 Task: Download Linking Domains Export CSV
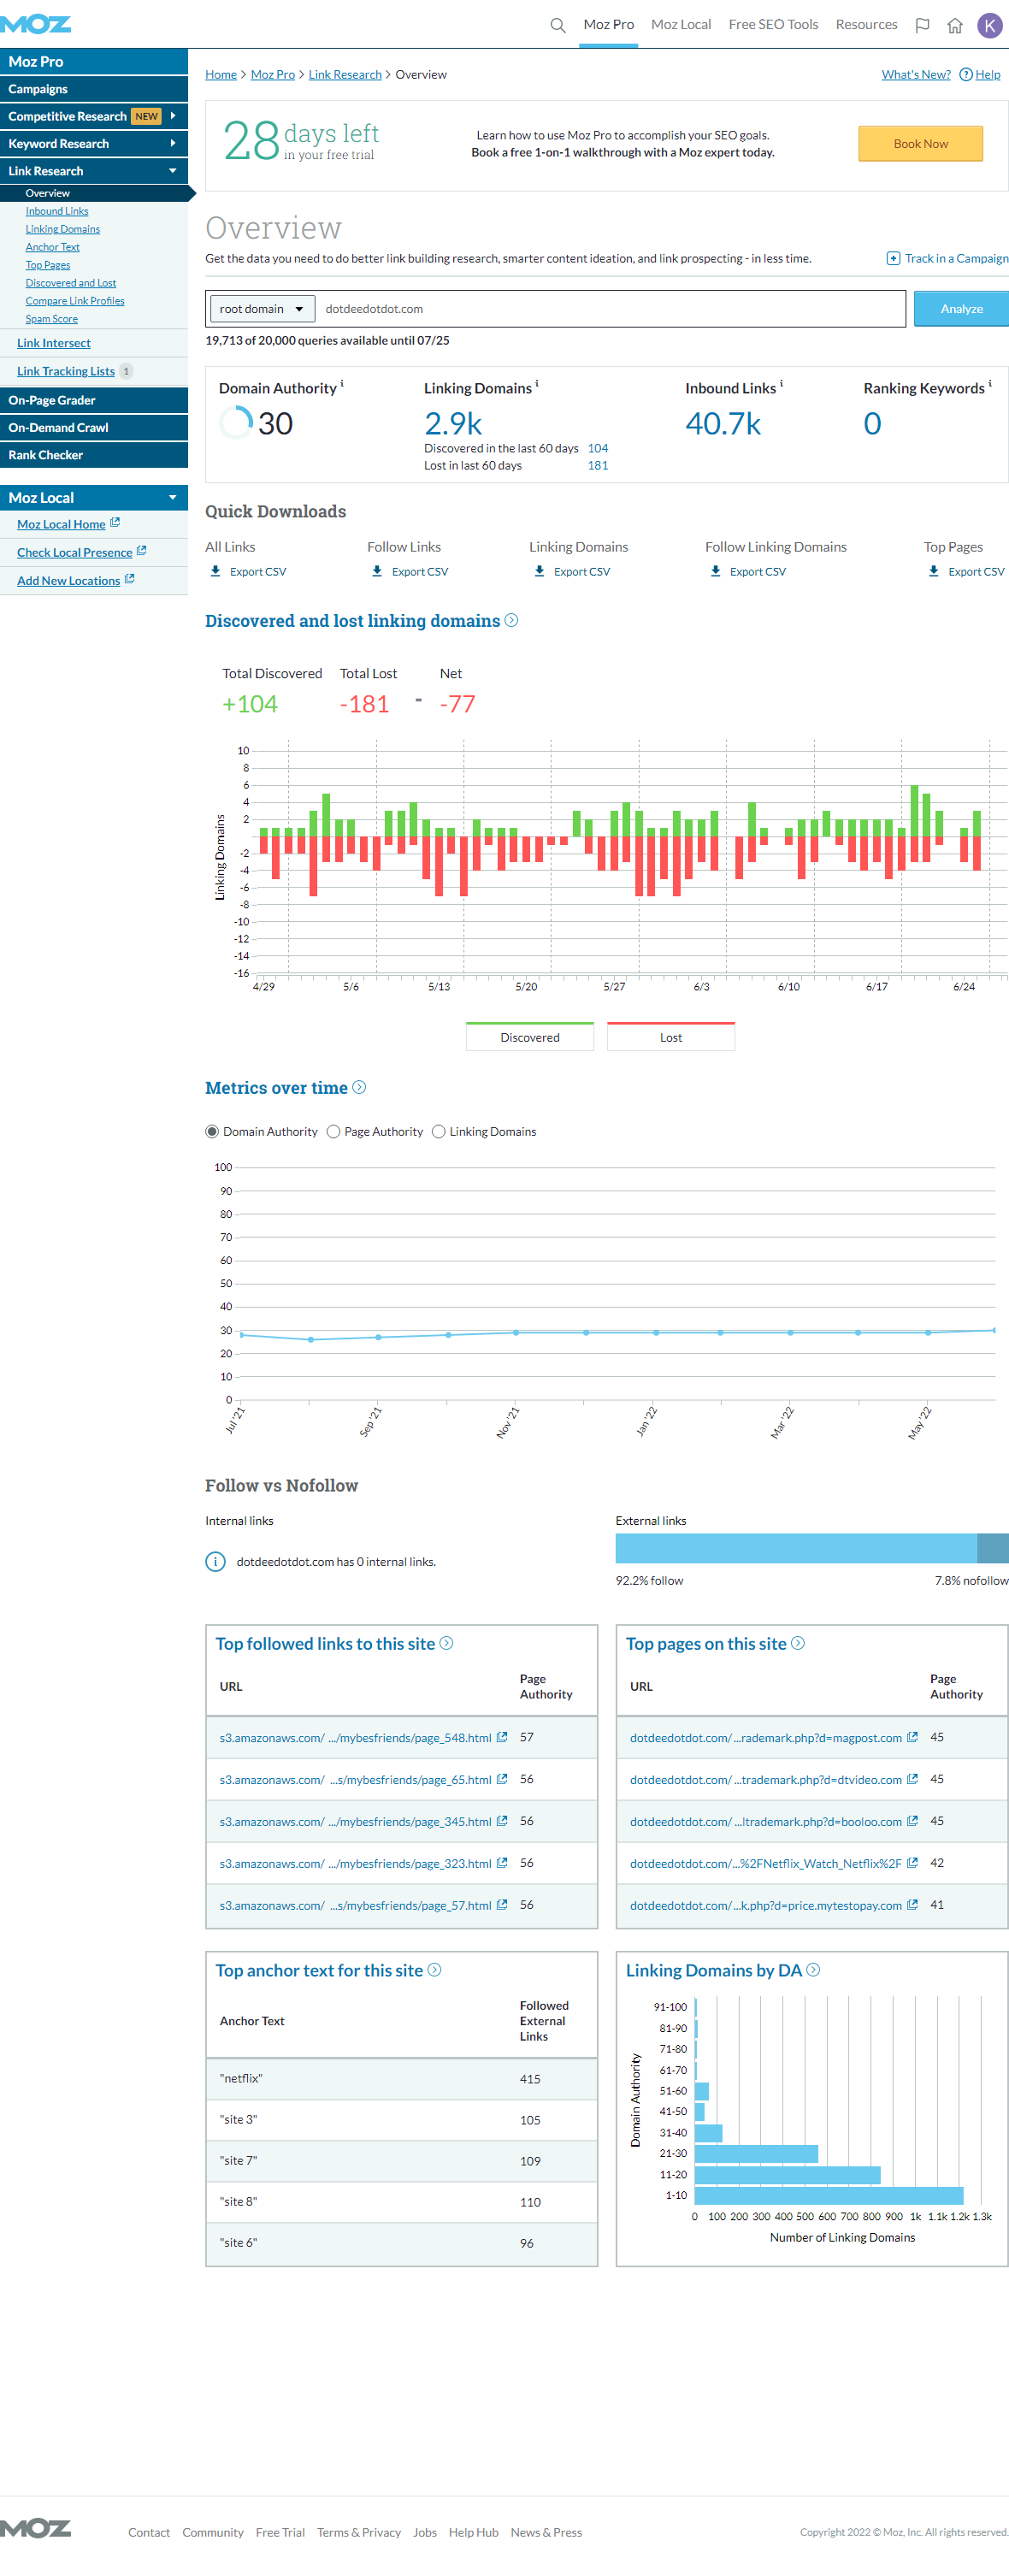point(572,571)
